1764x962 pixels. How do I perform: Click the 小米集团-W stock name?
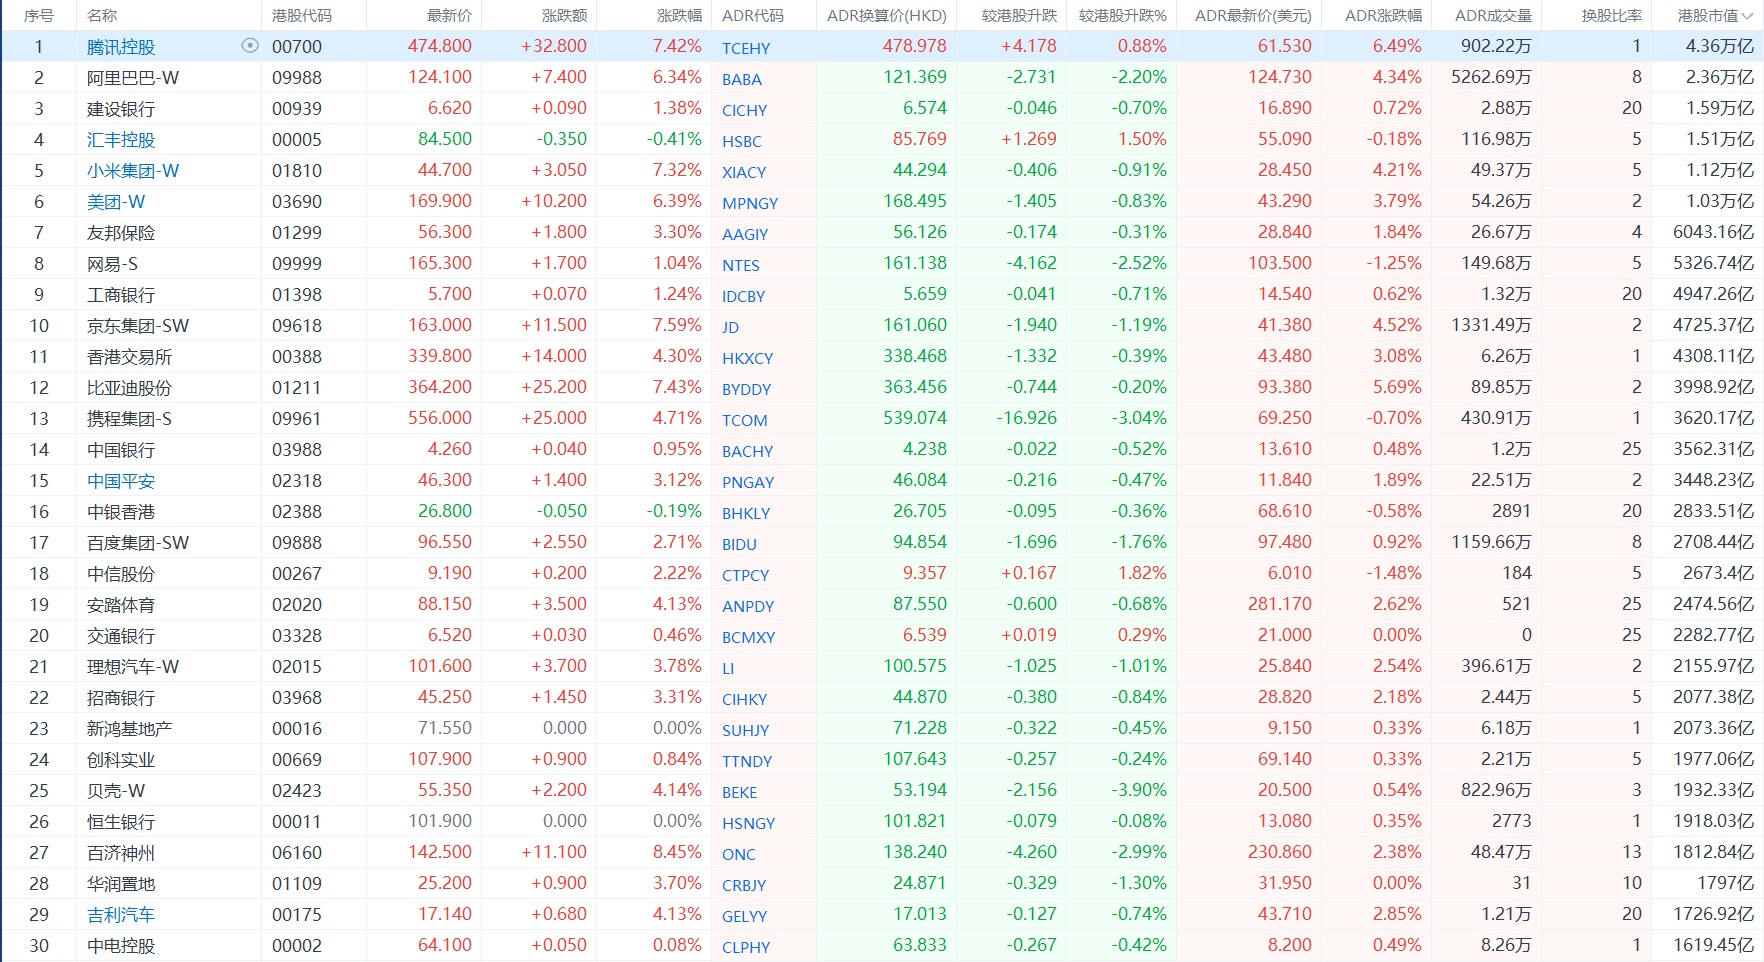pyautogui.click(x=133, y=171)
